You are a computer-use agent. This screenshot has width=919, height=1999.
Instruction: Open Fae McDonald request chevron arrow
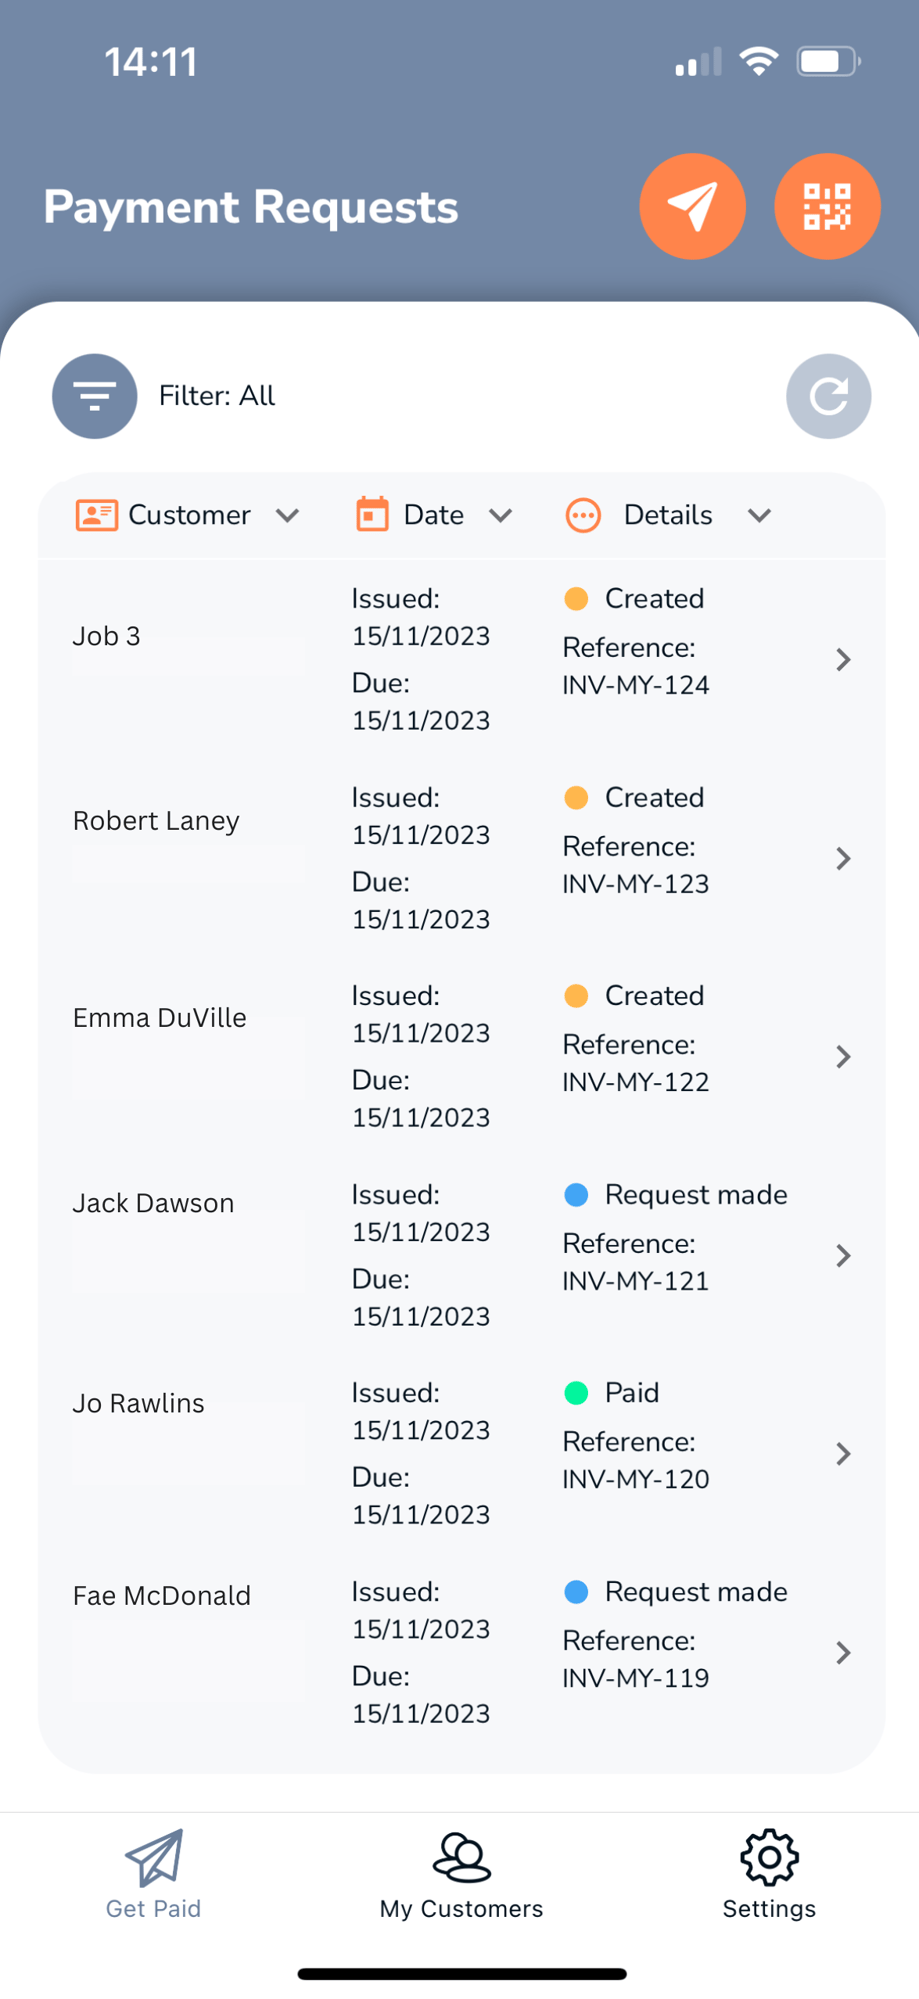point(843,1652)
